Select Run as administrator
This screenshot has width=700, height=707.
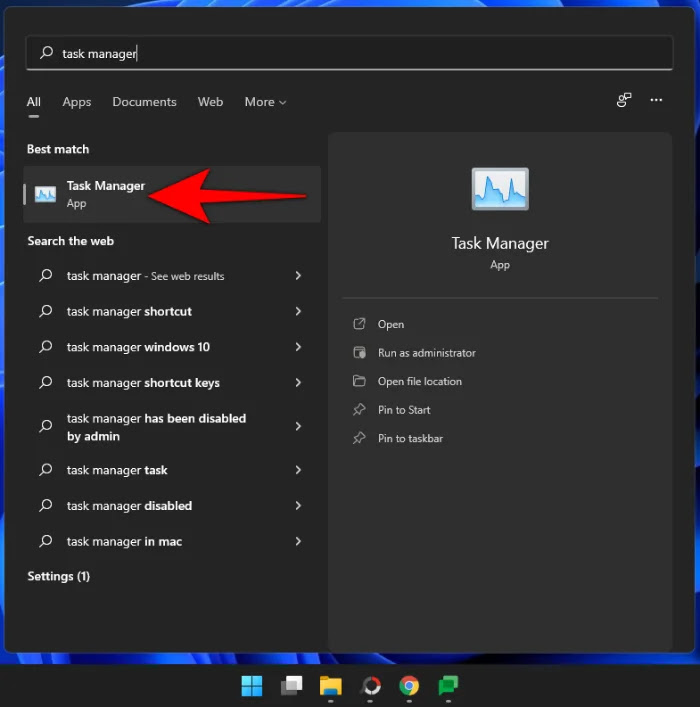427,353
